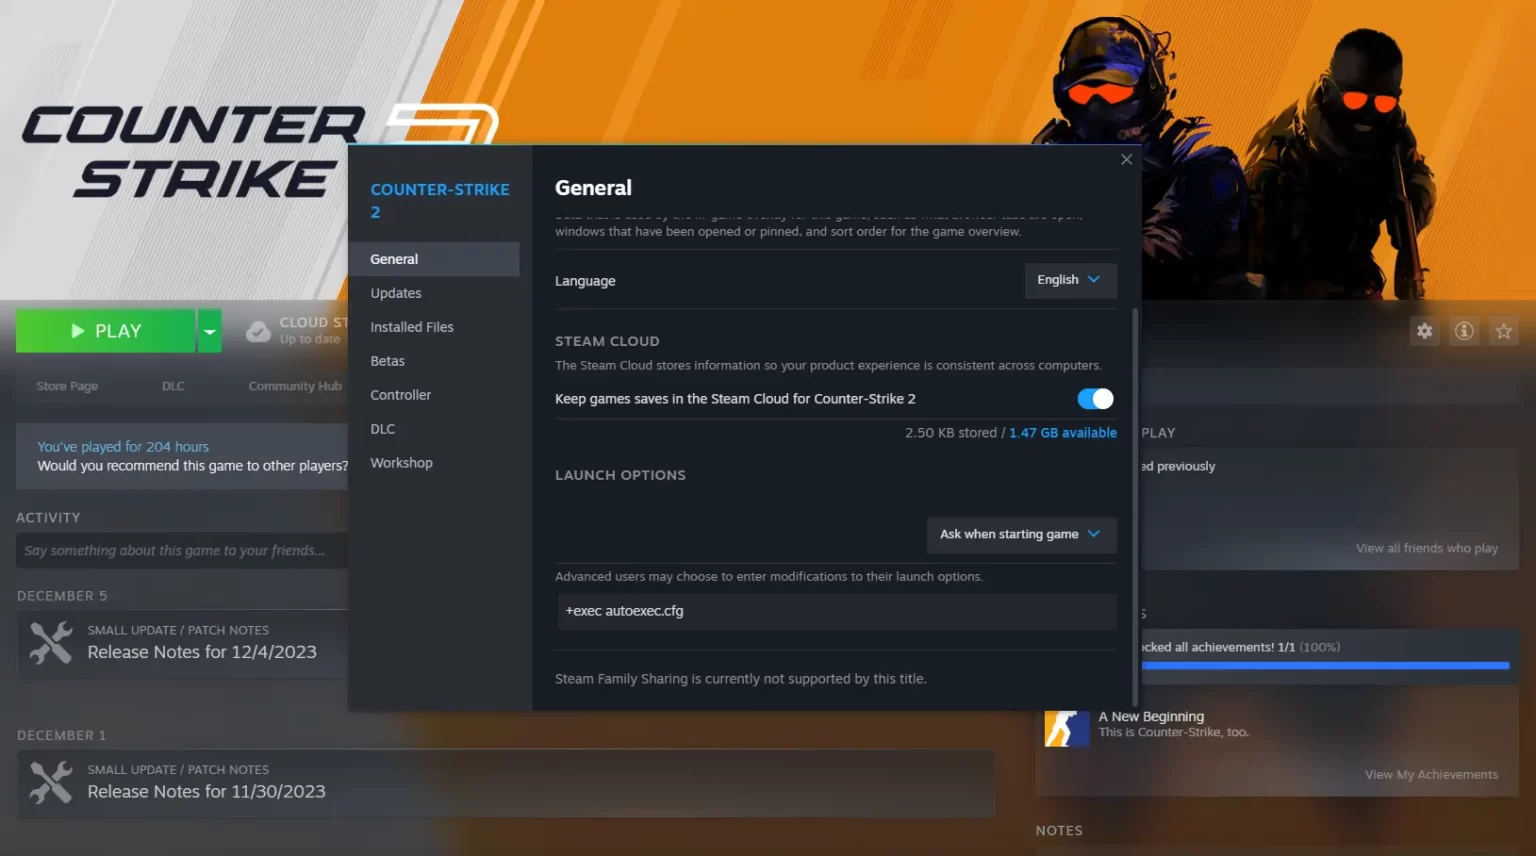Open Release Notes for 11/30/2023

coord(206,792)
